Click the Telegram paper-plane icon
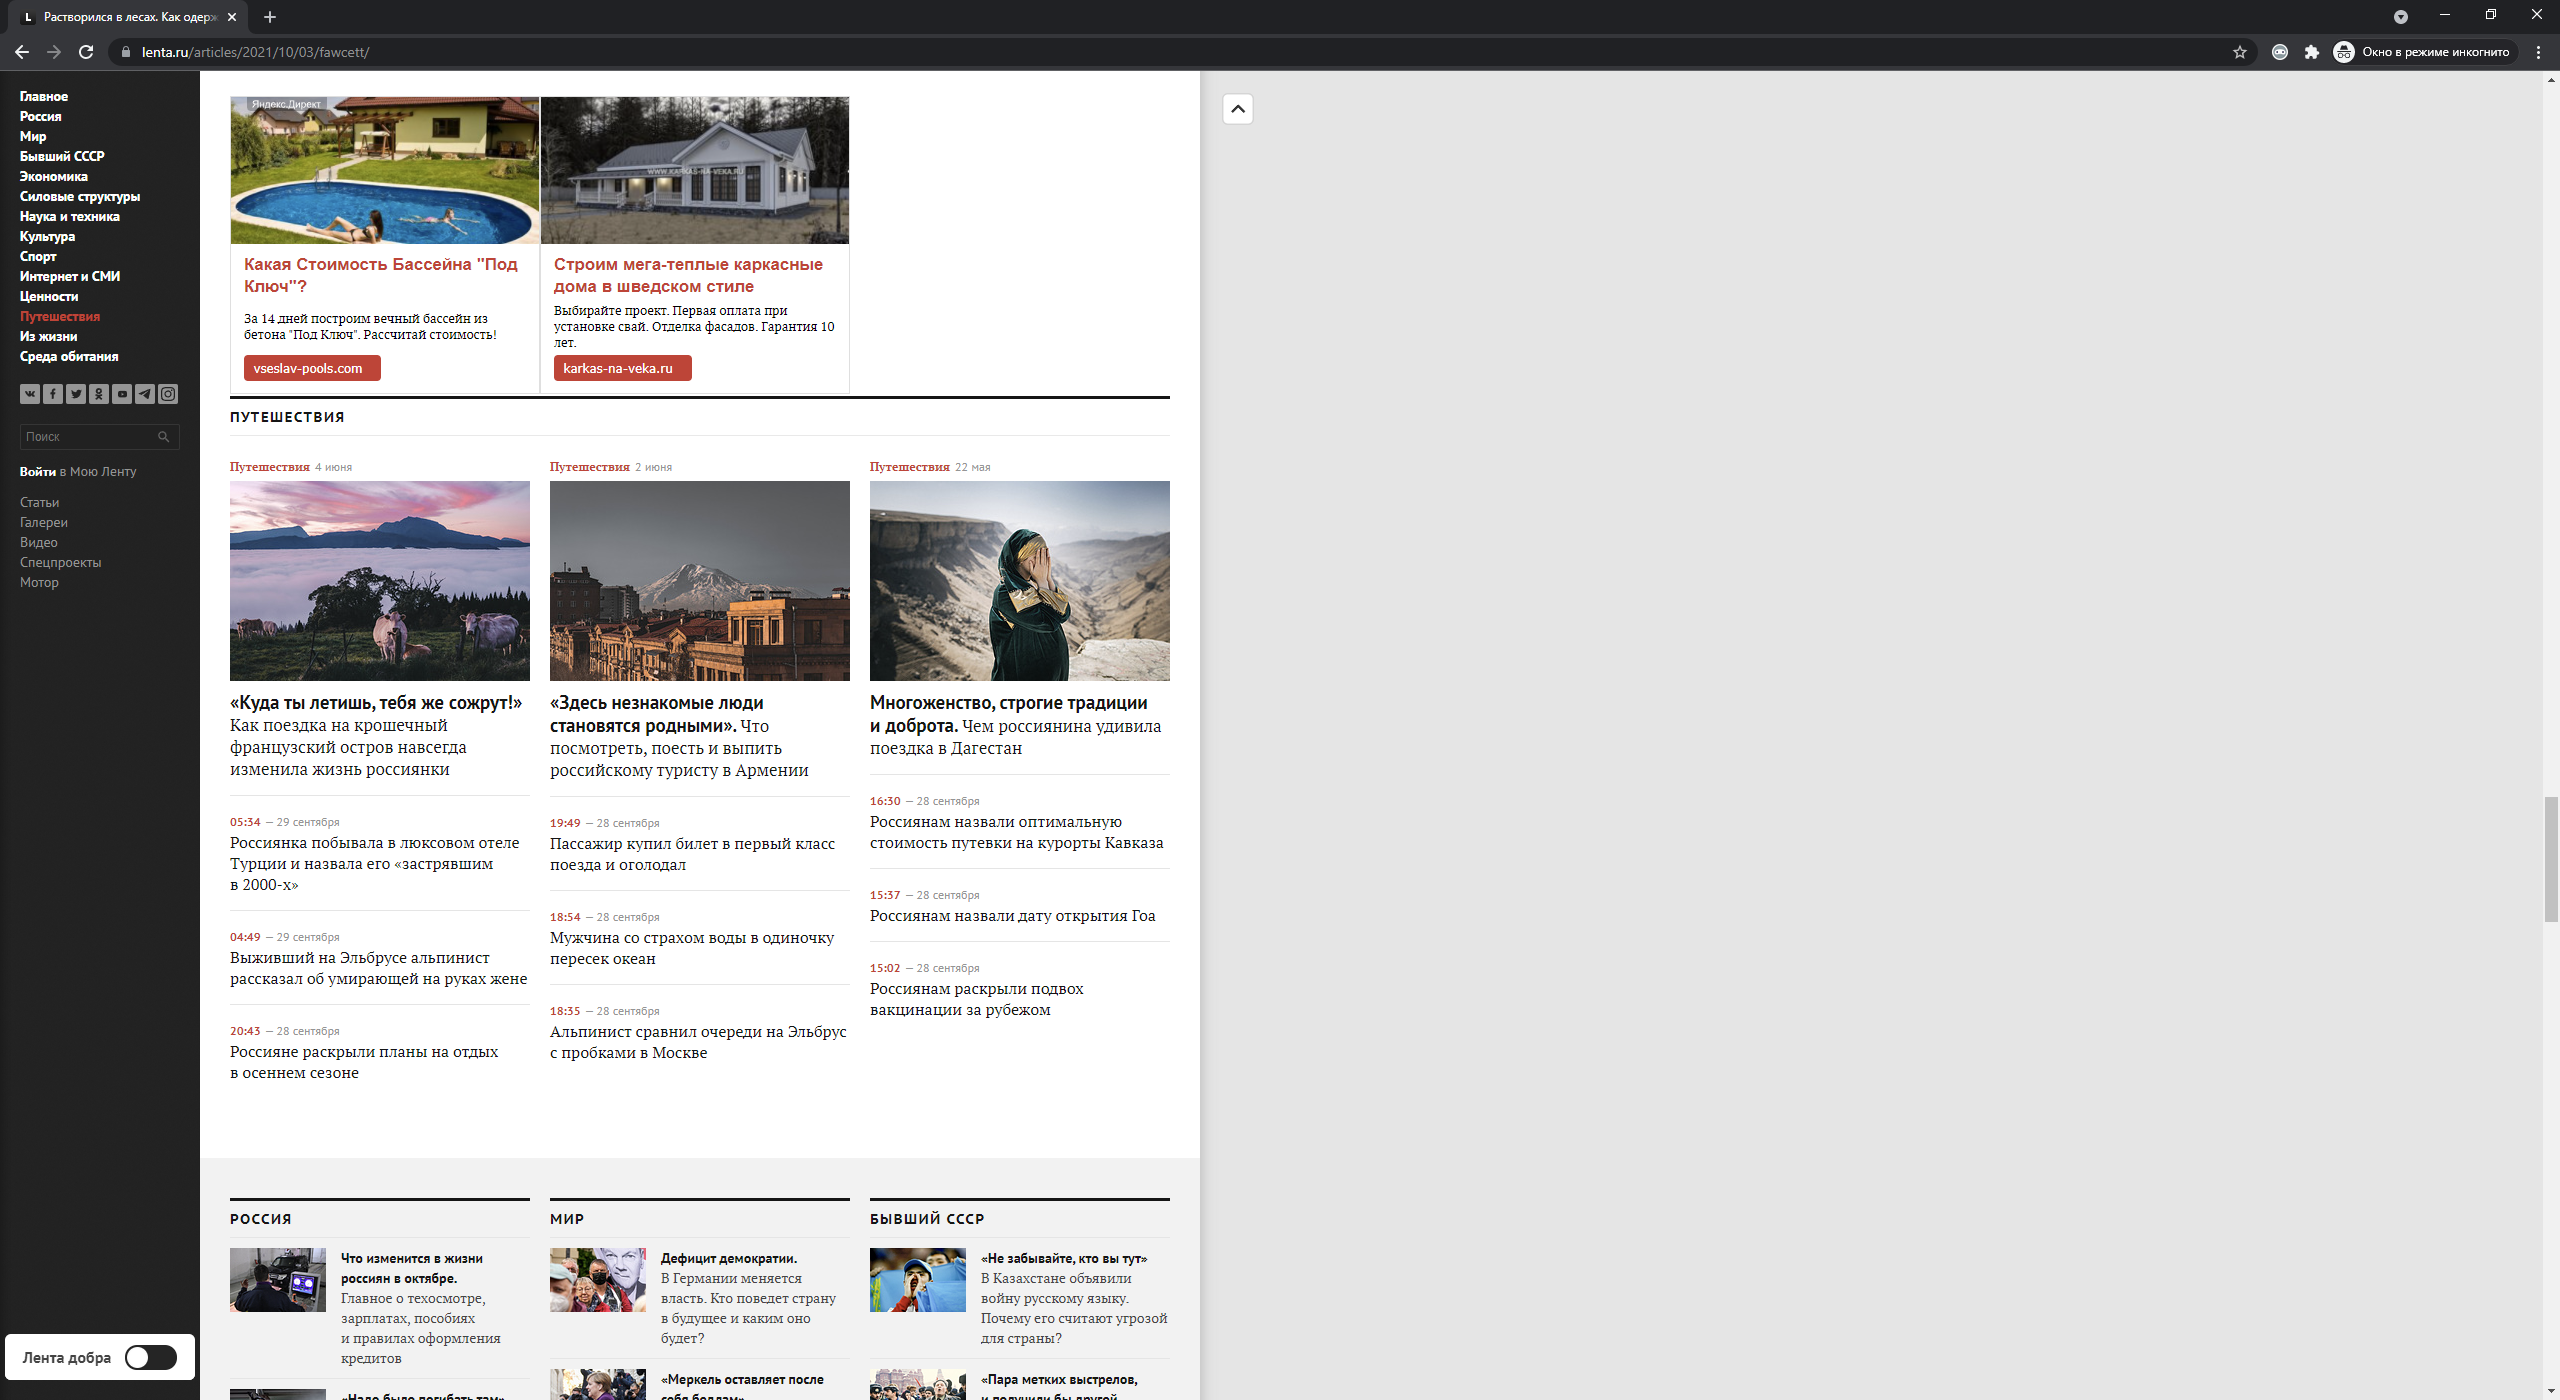The image size is (2560, 1400). point(145,394)
